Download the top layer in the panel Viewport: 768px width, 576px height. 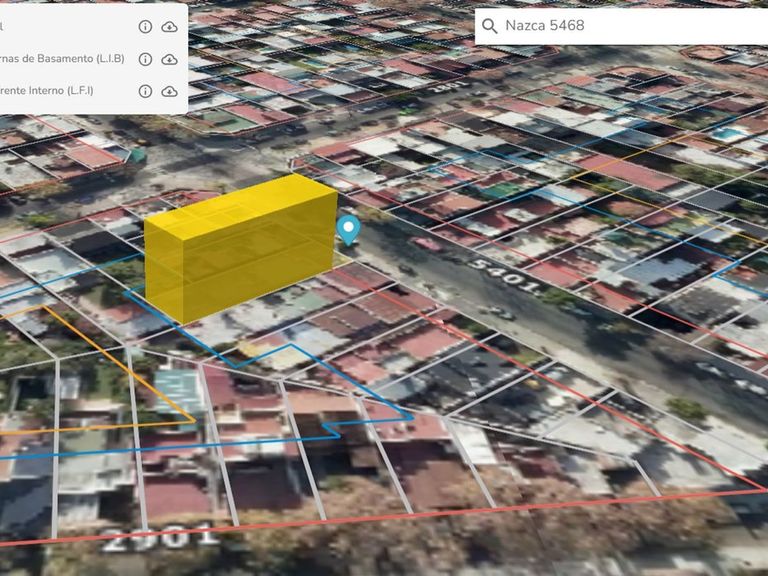click(170, 27)
